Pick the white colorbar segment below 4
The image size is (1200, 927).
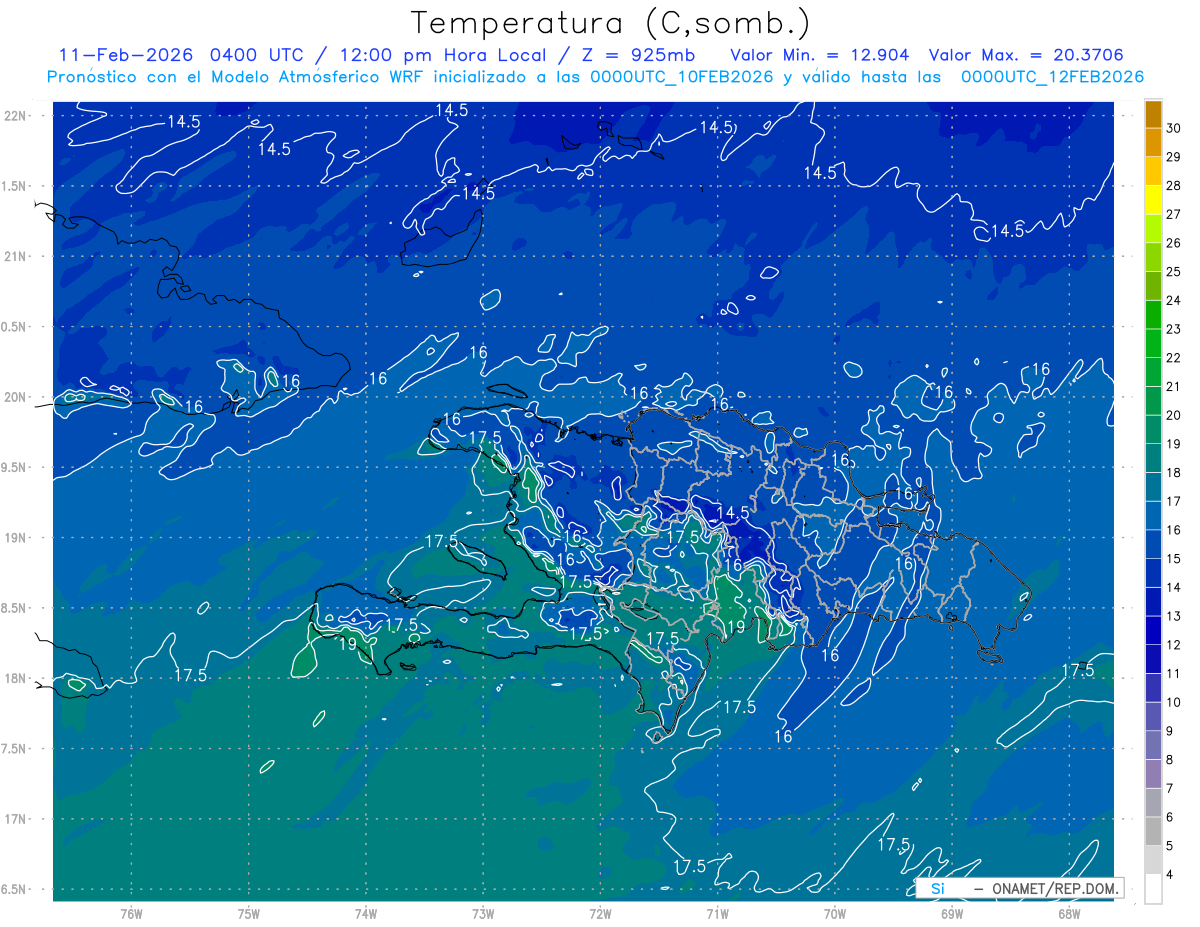tap(1153, 889)
